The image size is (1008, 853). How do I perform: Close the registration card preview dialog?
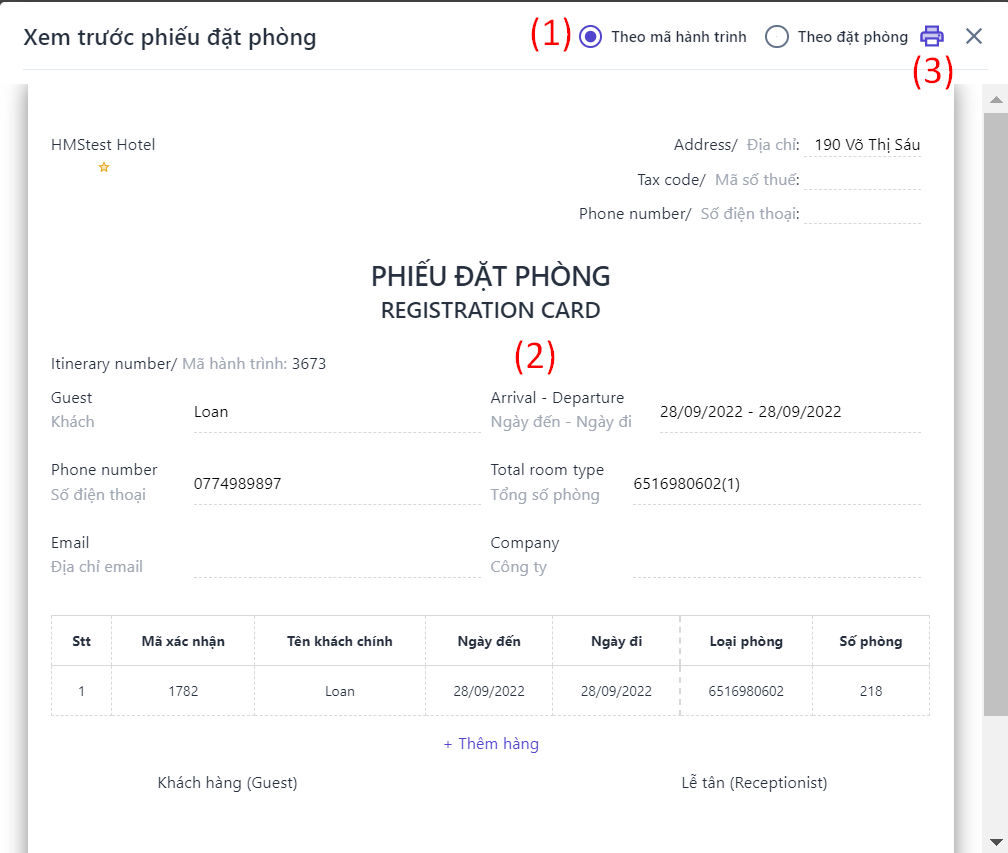click(x=974, y=37)
